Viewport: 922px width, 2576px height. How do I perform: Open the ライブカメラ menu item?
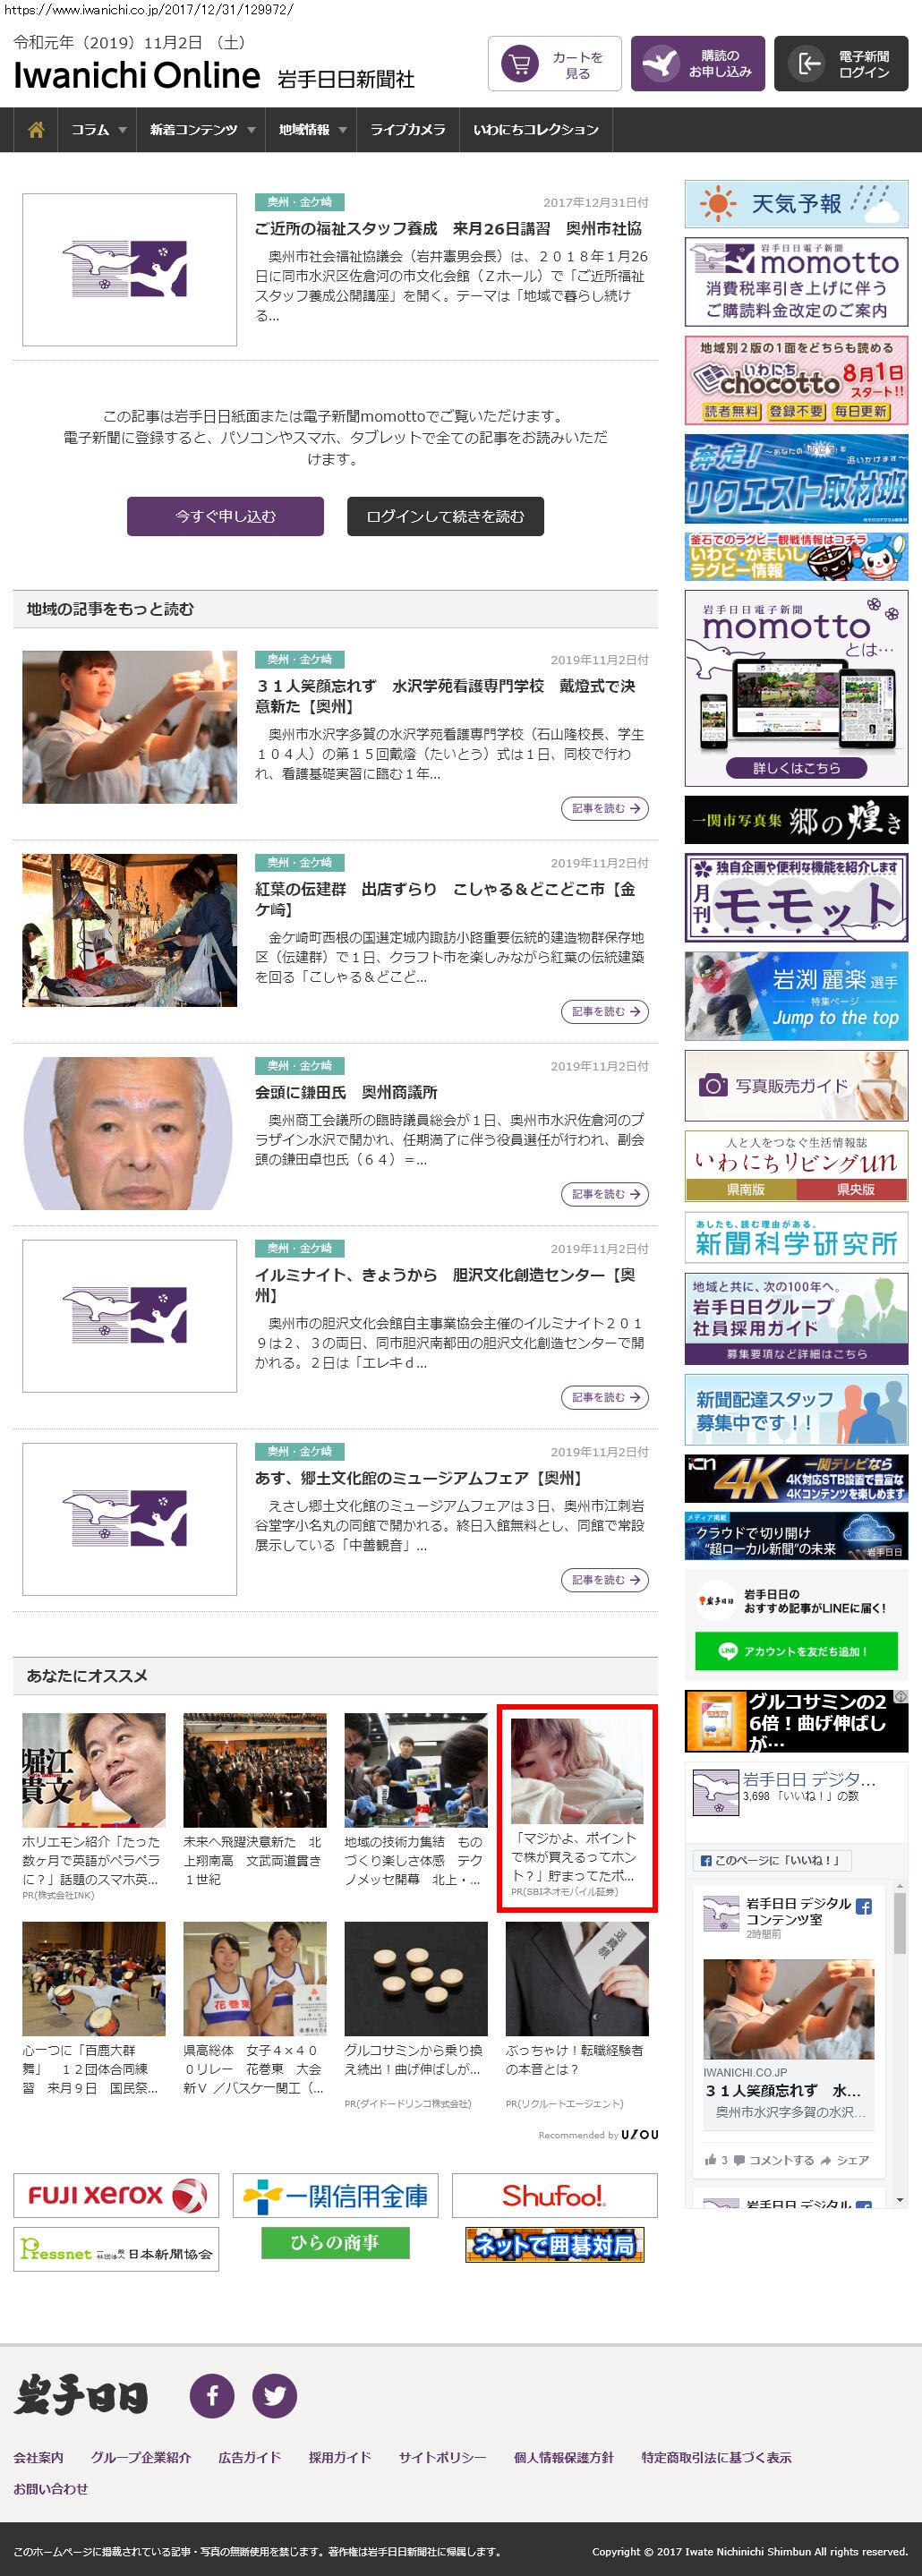click(407, 130)
